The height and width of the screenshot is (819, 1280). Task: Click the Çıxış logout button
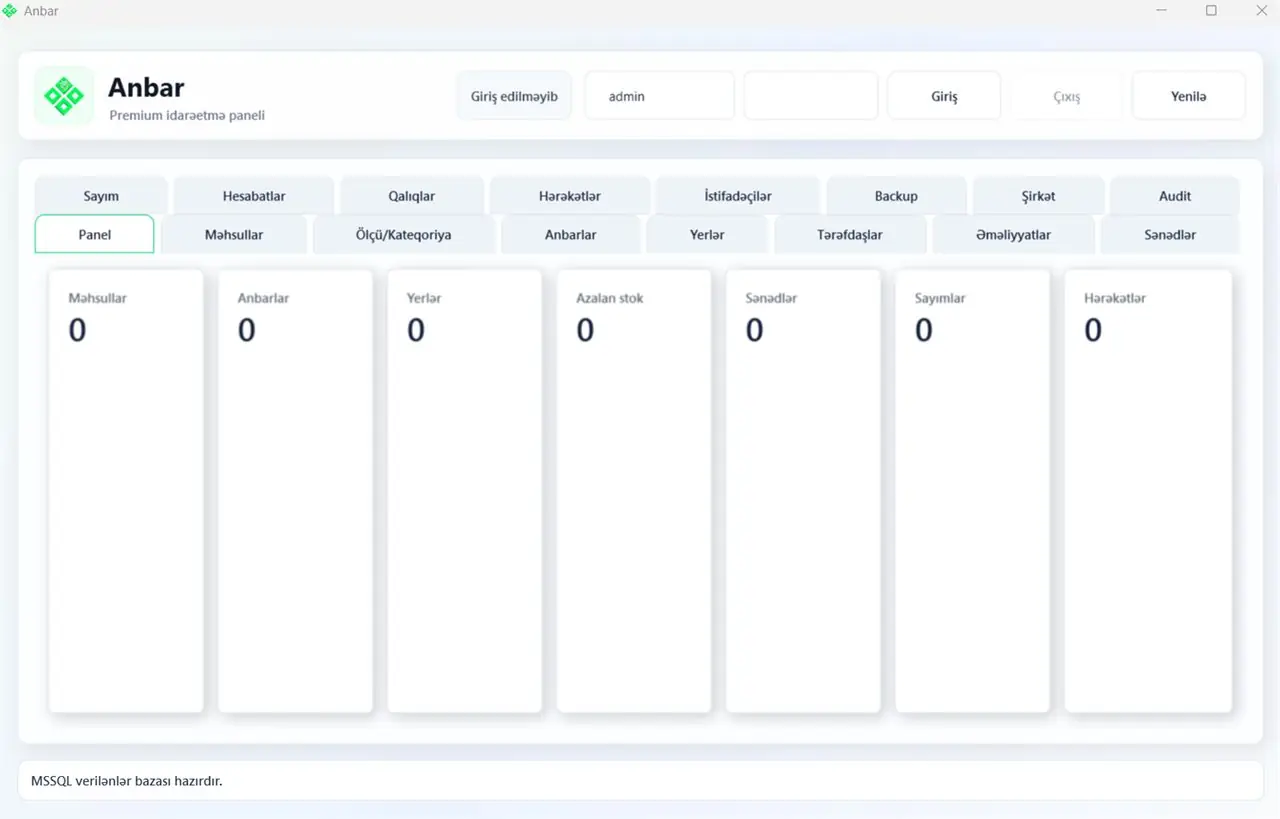[x=1066, y=96]
